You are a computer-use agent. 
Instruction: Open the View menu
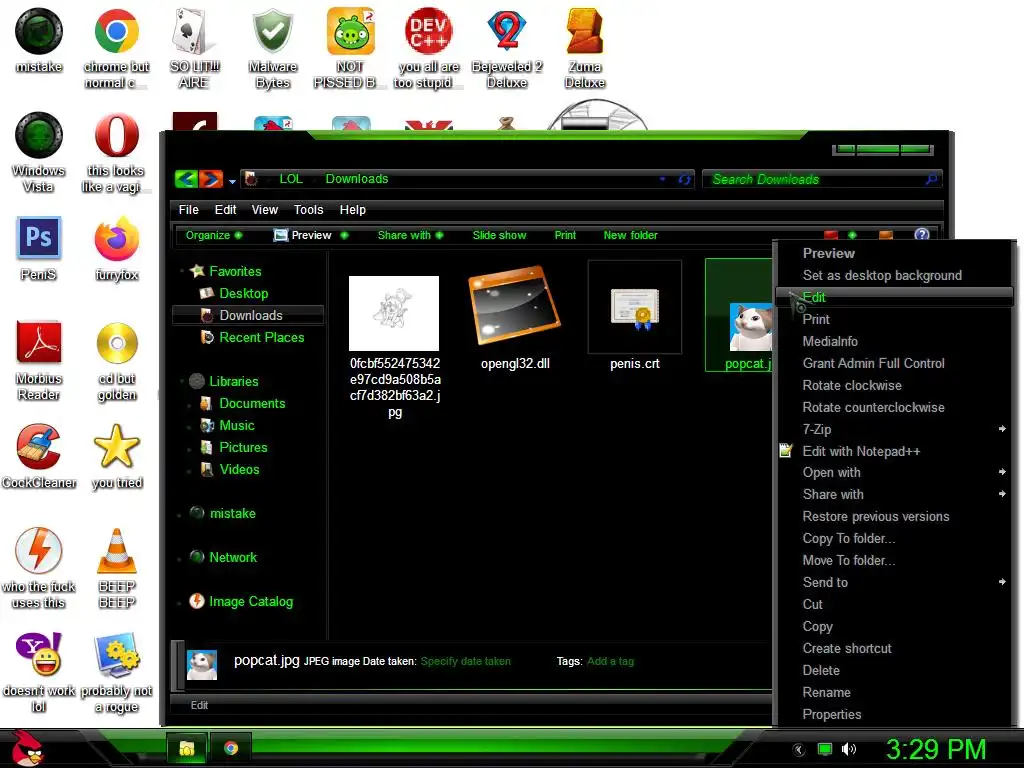[x=264, y=210]
